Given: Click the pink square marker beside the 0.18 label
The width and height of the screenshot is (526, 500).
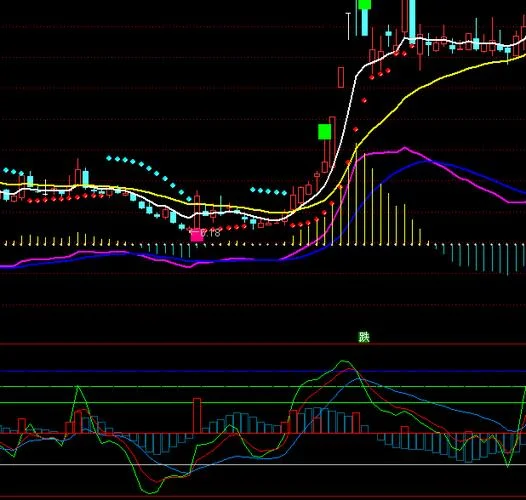Looking at the screenshot, I should click(197, 235).
